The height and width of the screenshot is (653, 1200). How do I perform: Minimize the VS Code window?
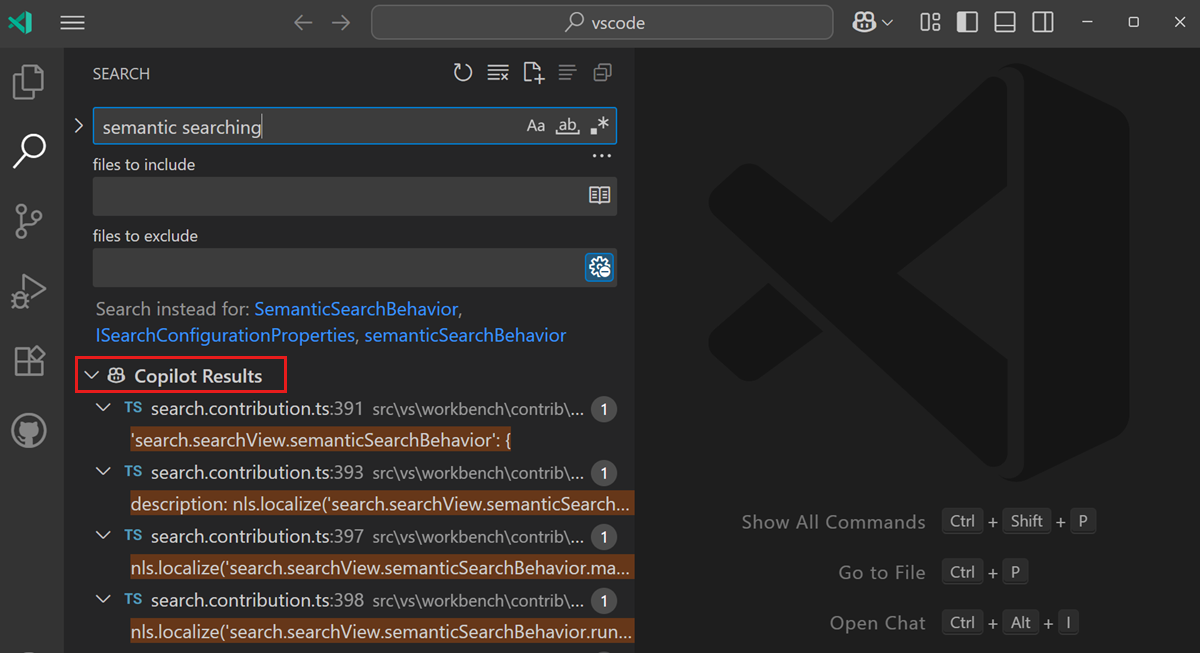coord(1087,22)
